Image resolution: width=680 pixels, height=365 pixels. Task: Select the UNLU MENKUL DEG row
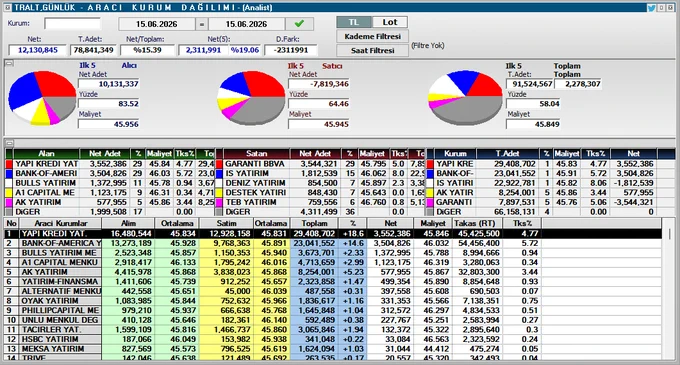[x=333, y=320]
